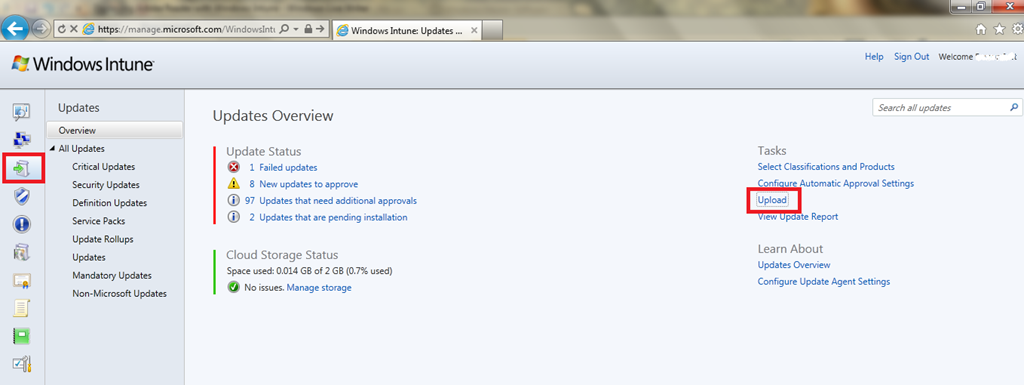The width and height of the screenshot is (1024, 385).
Task: Open browser Tools gear icon
Action: 1017,29
